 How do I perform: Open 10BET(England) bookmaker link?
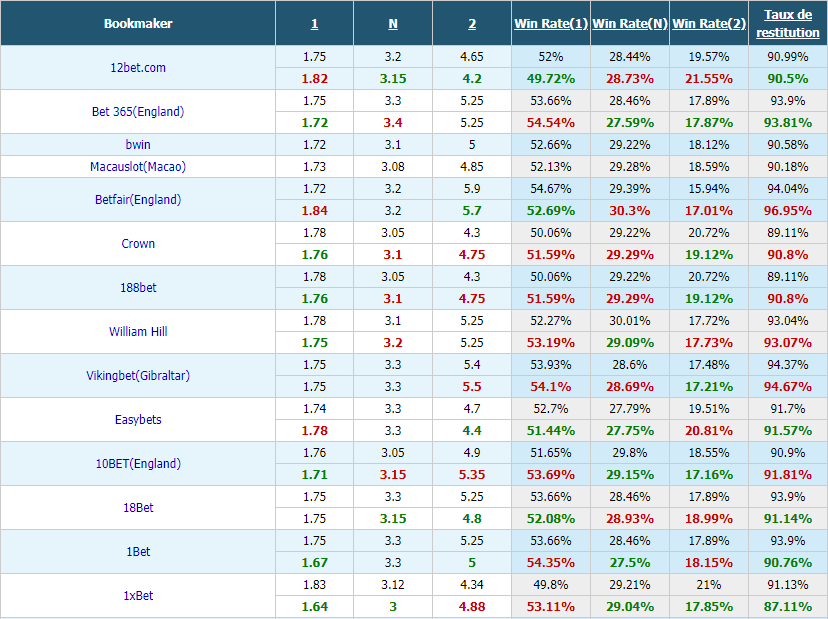tap(138, 464)
